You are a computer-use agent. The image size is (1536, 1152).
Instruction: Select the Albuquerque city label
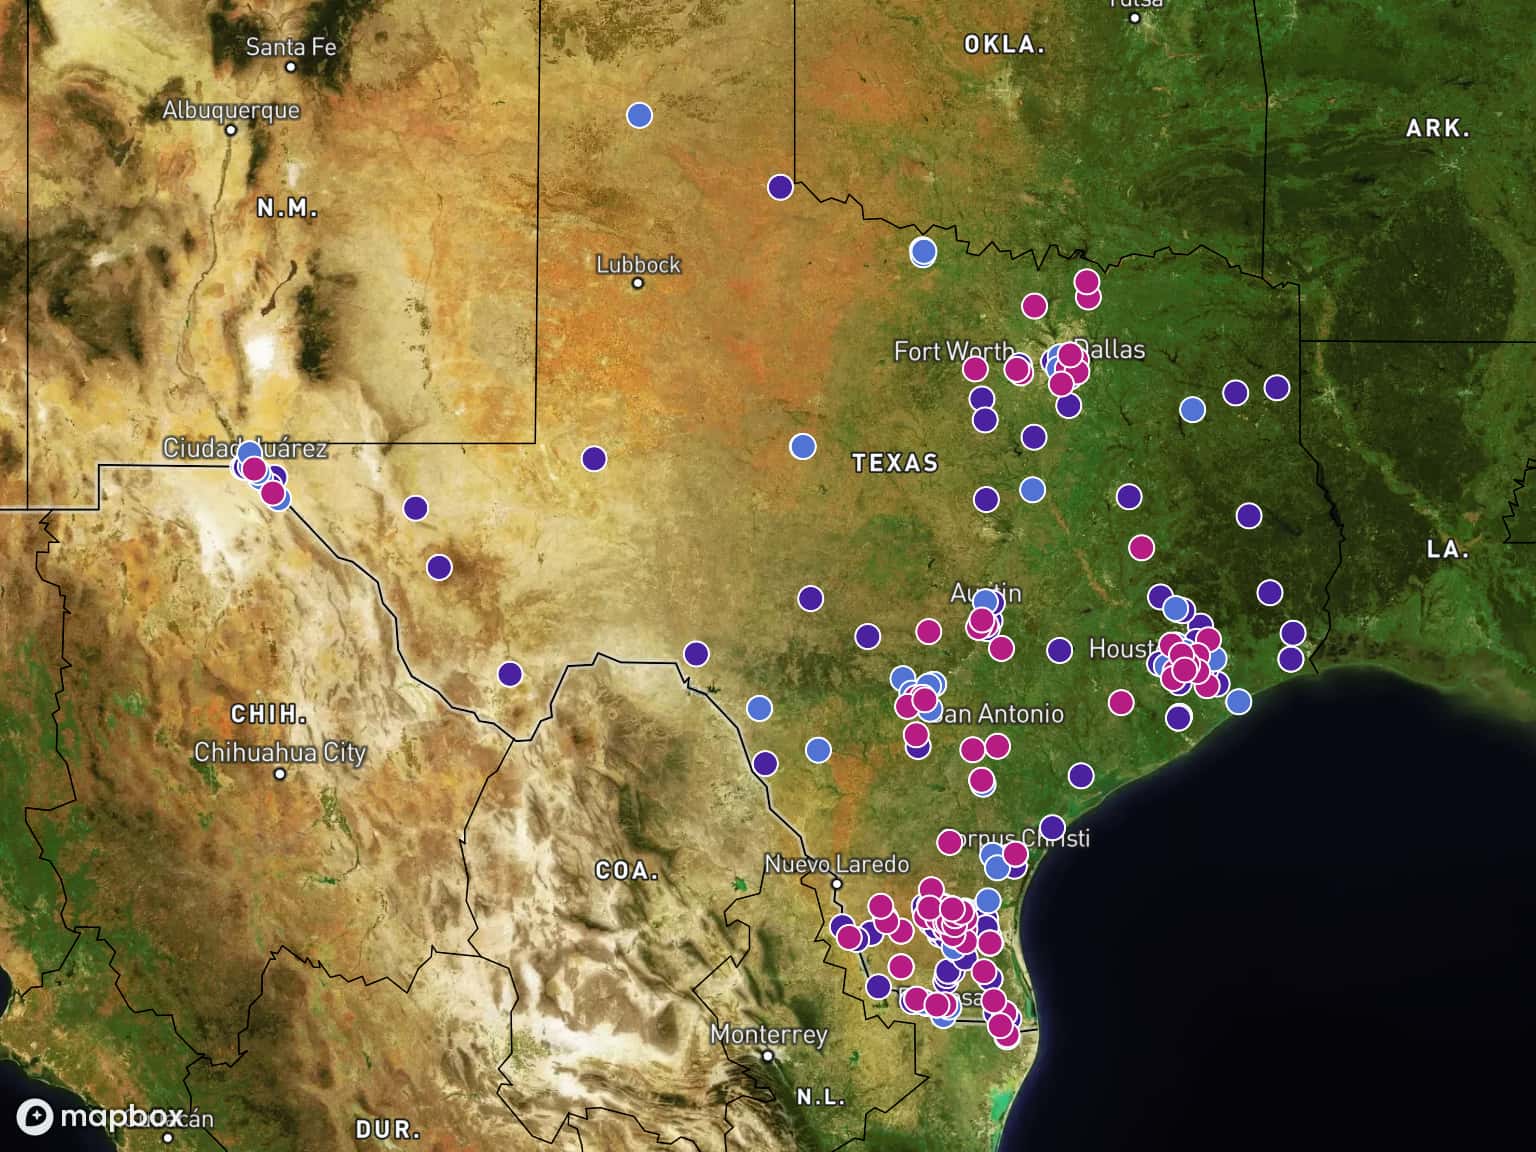point(231,110)
